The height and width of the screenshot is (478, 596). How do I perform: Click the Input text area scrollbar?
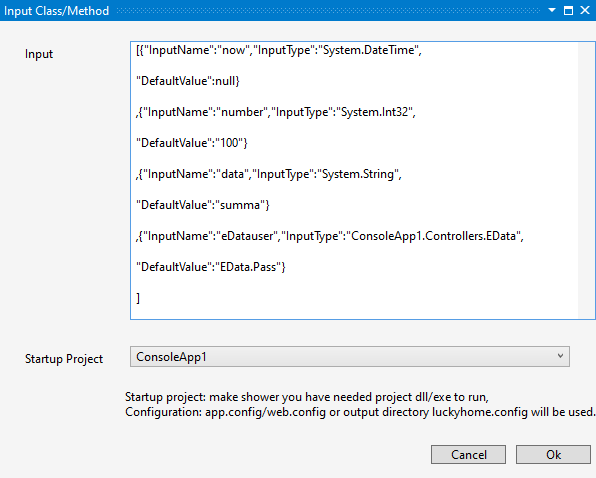click(x=585, y=180)
